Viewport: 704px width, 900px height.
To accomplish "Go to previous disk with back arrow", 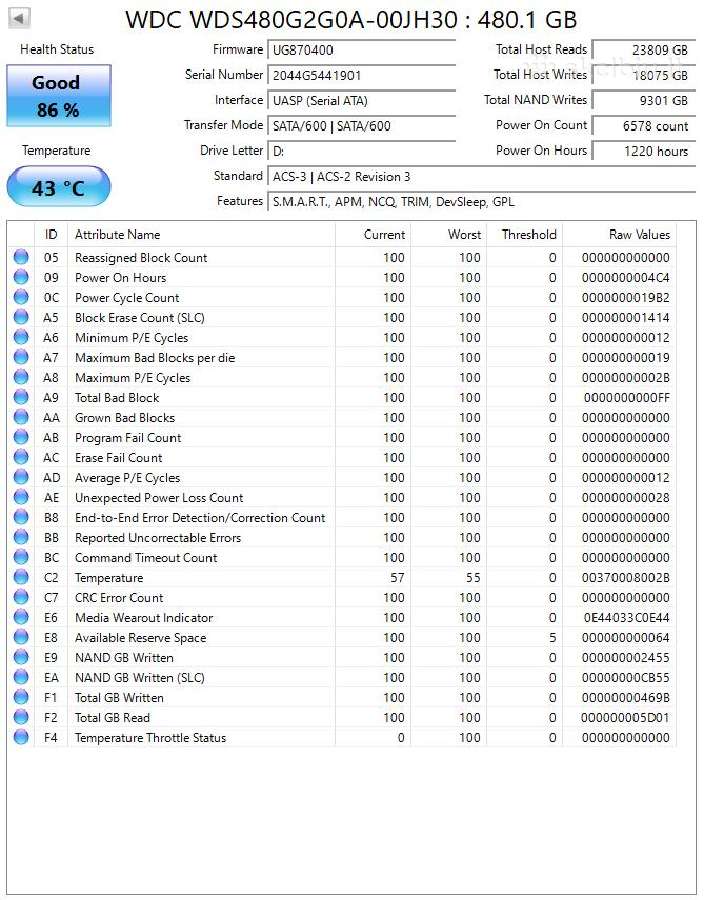I will [20, 18].
